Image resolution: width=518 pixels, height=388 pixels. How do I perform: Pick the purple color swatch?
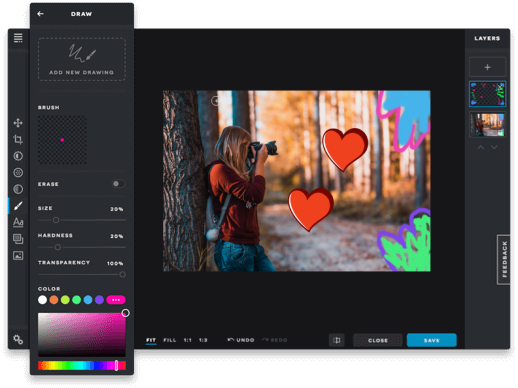(99, 300)
